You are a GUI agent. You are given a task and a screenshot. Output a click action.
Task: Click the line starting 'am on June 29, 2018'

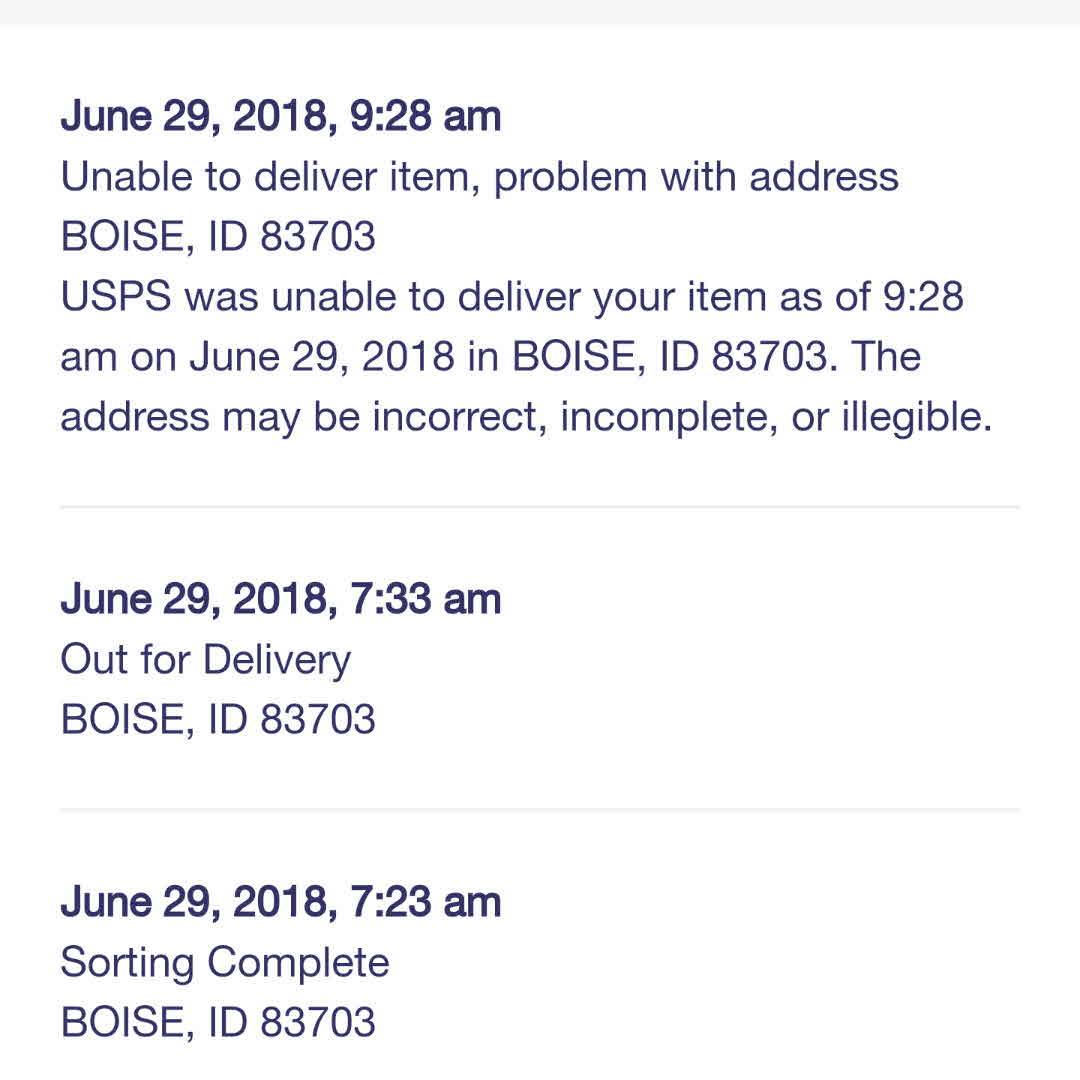490,357
